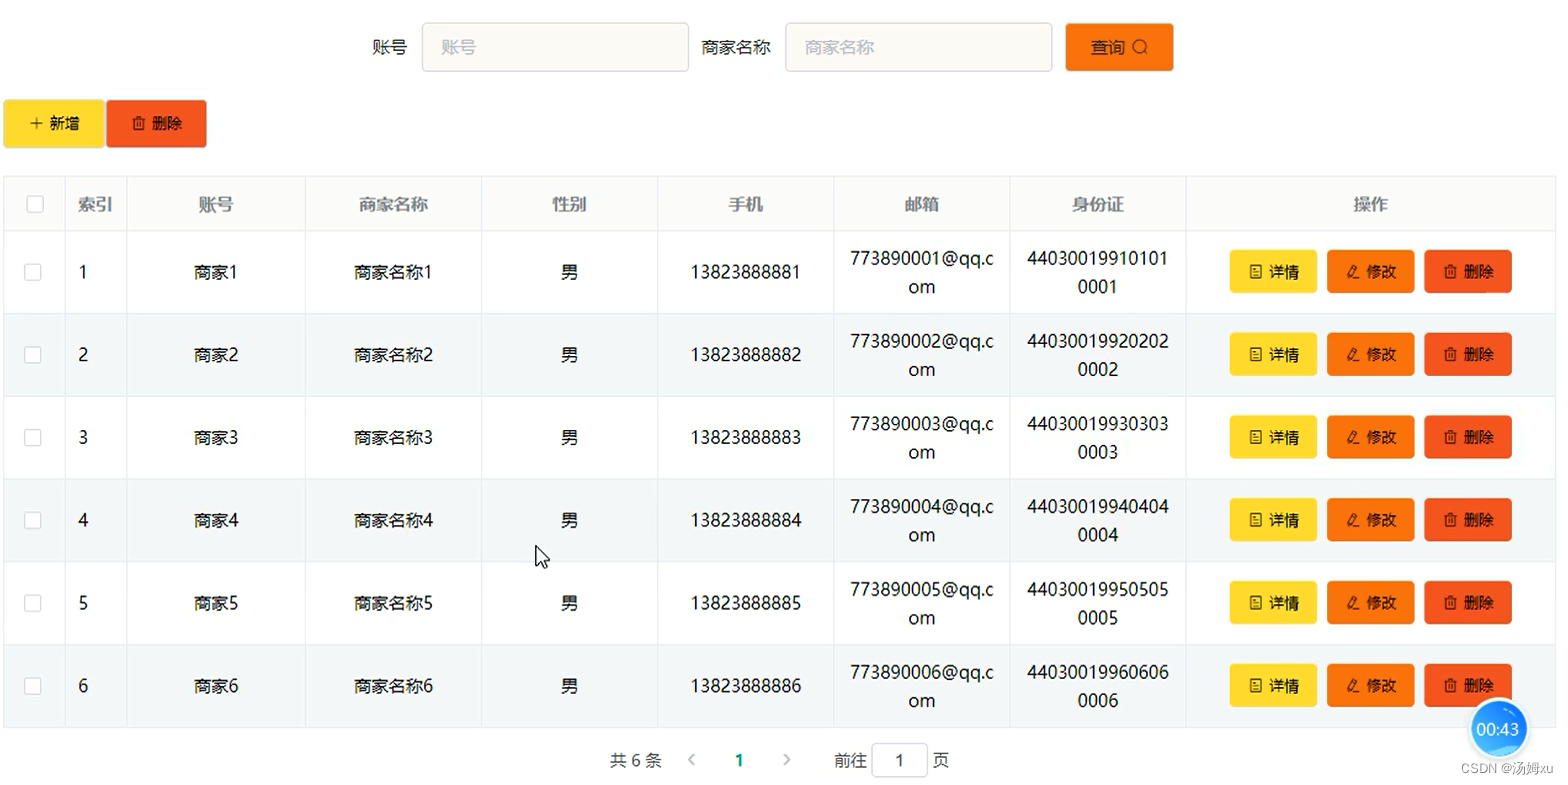Check the checkbox for row 商家2
1568x785 pixels.
coord(33,355)
